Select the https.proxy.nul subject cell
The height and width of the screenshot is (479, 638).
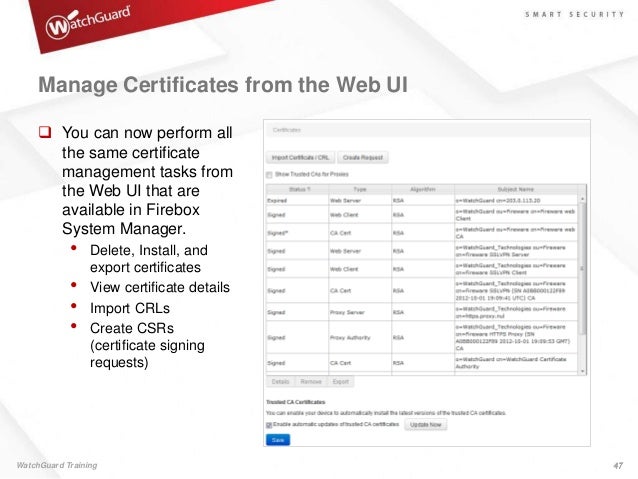(x=516, y=312)
